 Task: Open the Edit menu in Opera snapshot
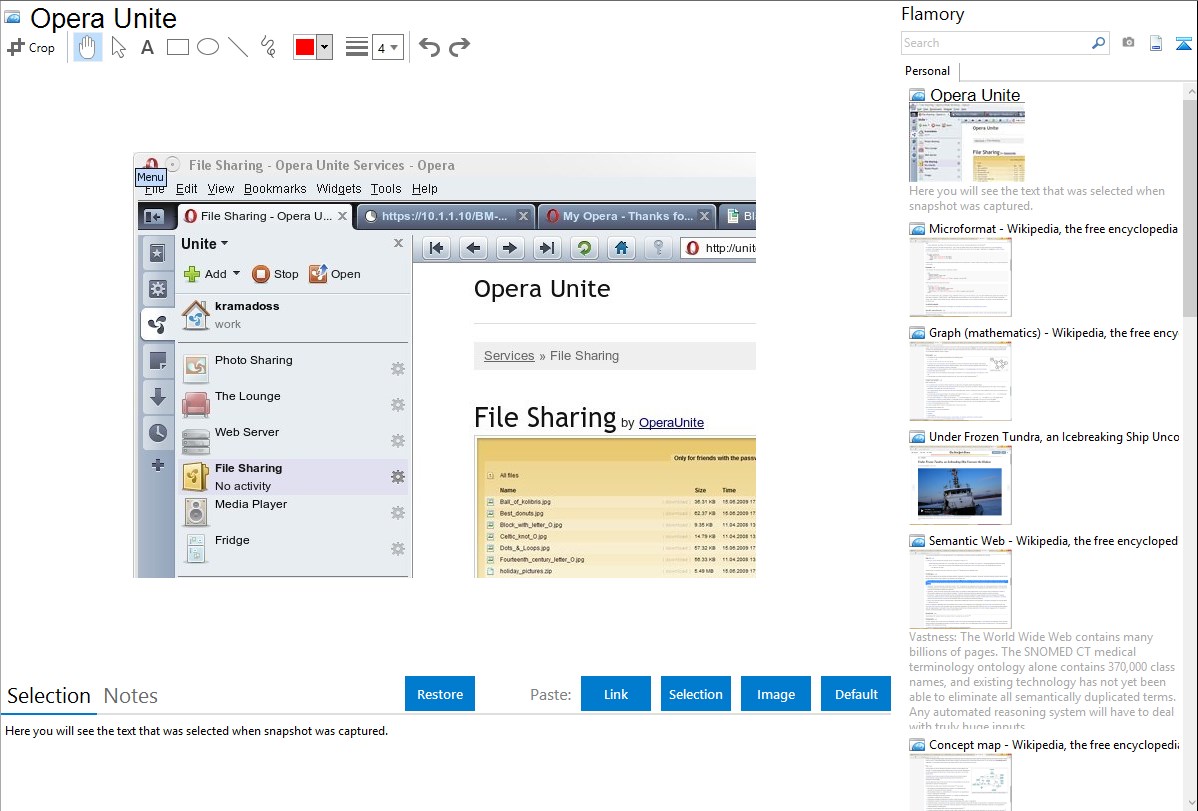pos(186,189)
